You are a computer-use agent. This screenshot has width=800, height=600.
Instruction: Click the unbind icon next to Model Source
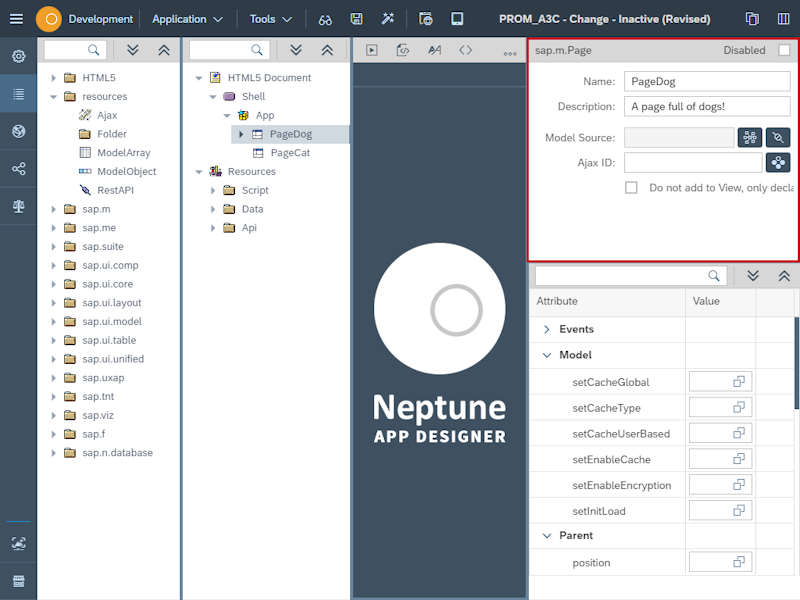click(x=776, y=137)
